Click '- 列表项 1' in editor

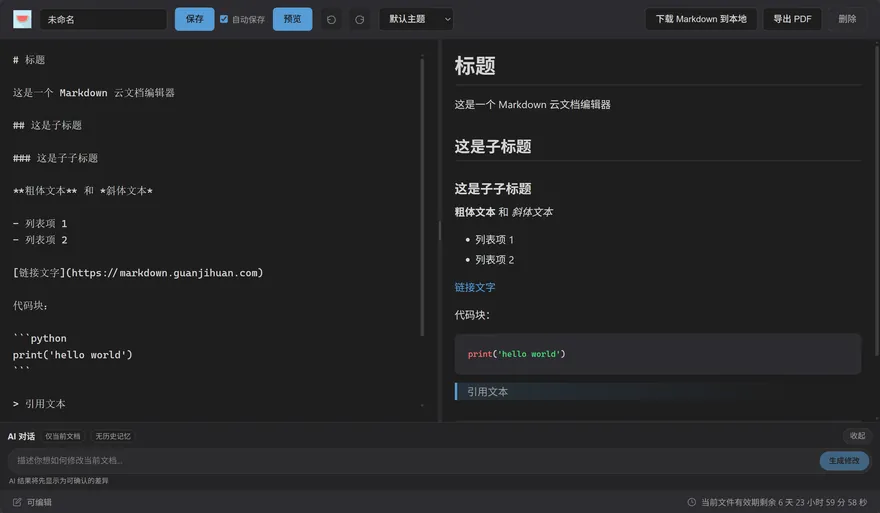[x=40, y=223]
